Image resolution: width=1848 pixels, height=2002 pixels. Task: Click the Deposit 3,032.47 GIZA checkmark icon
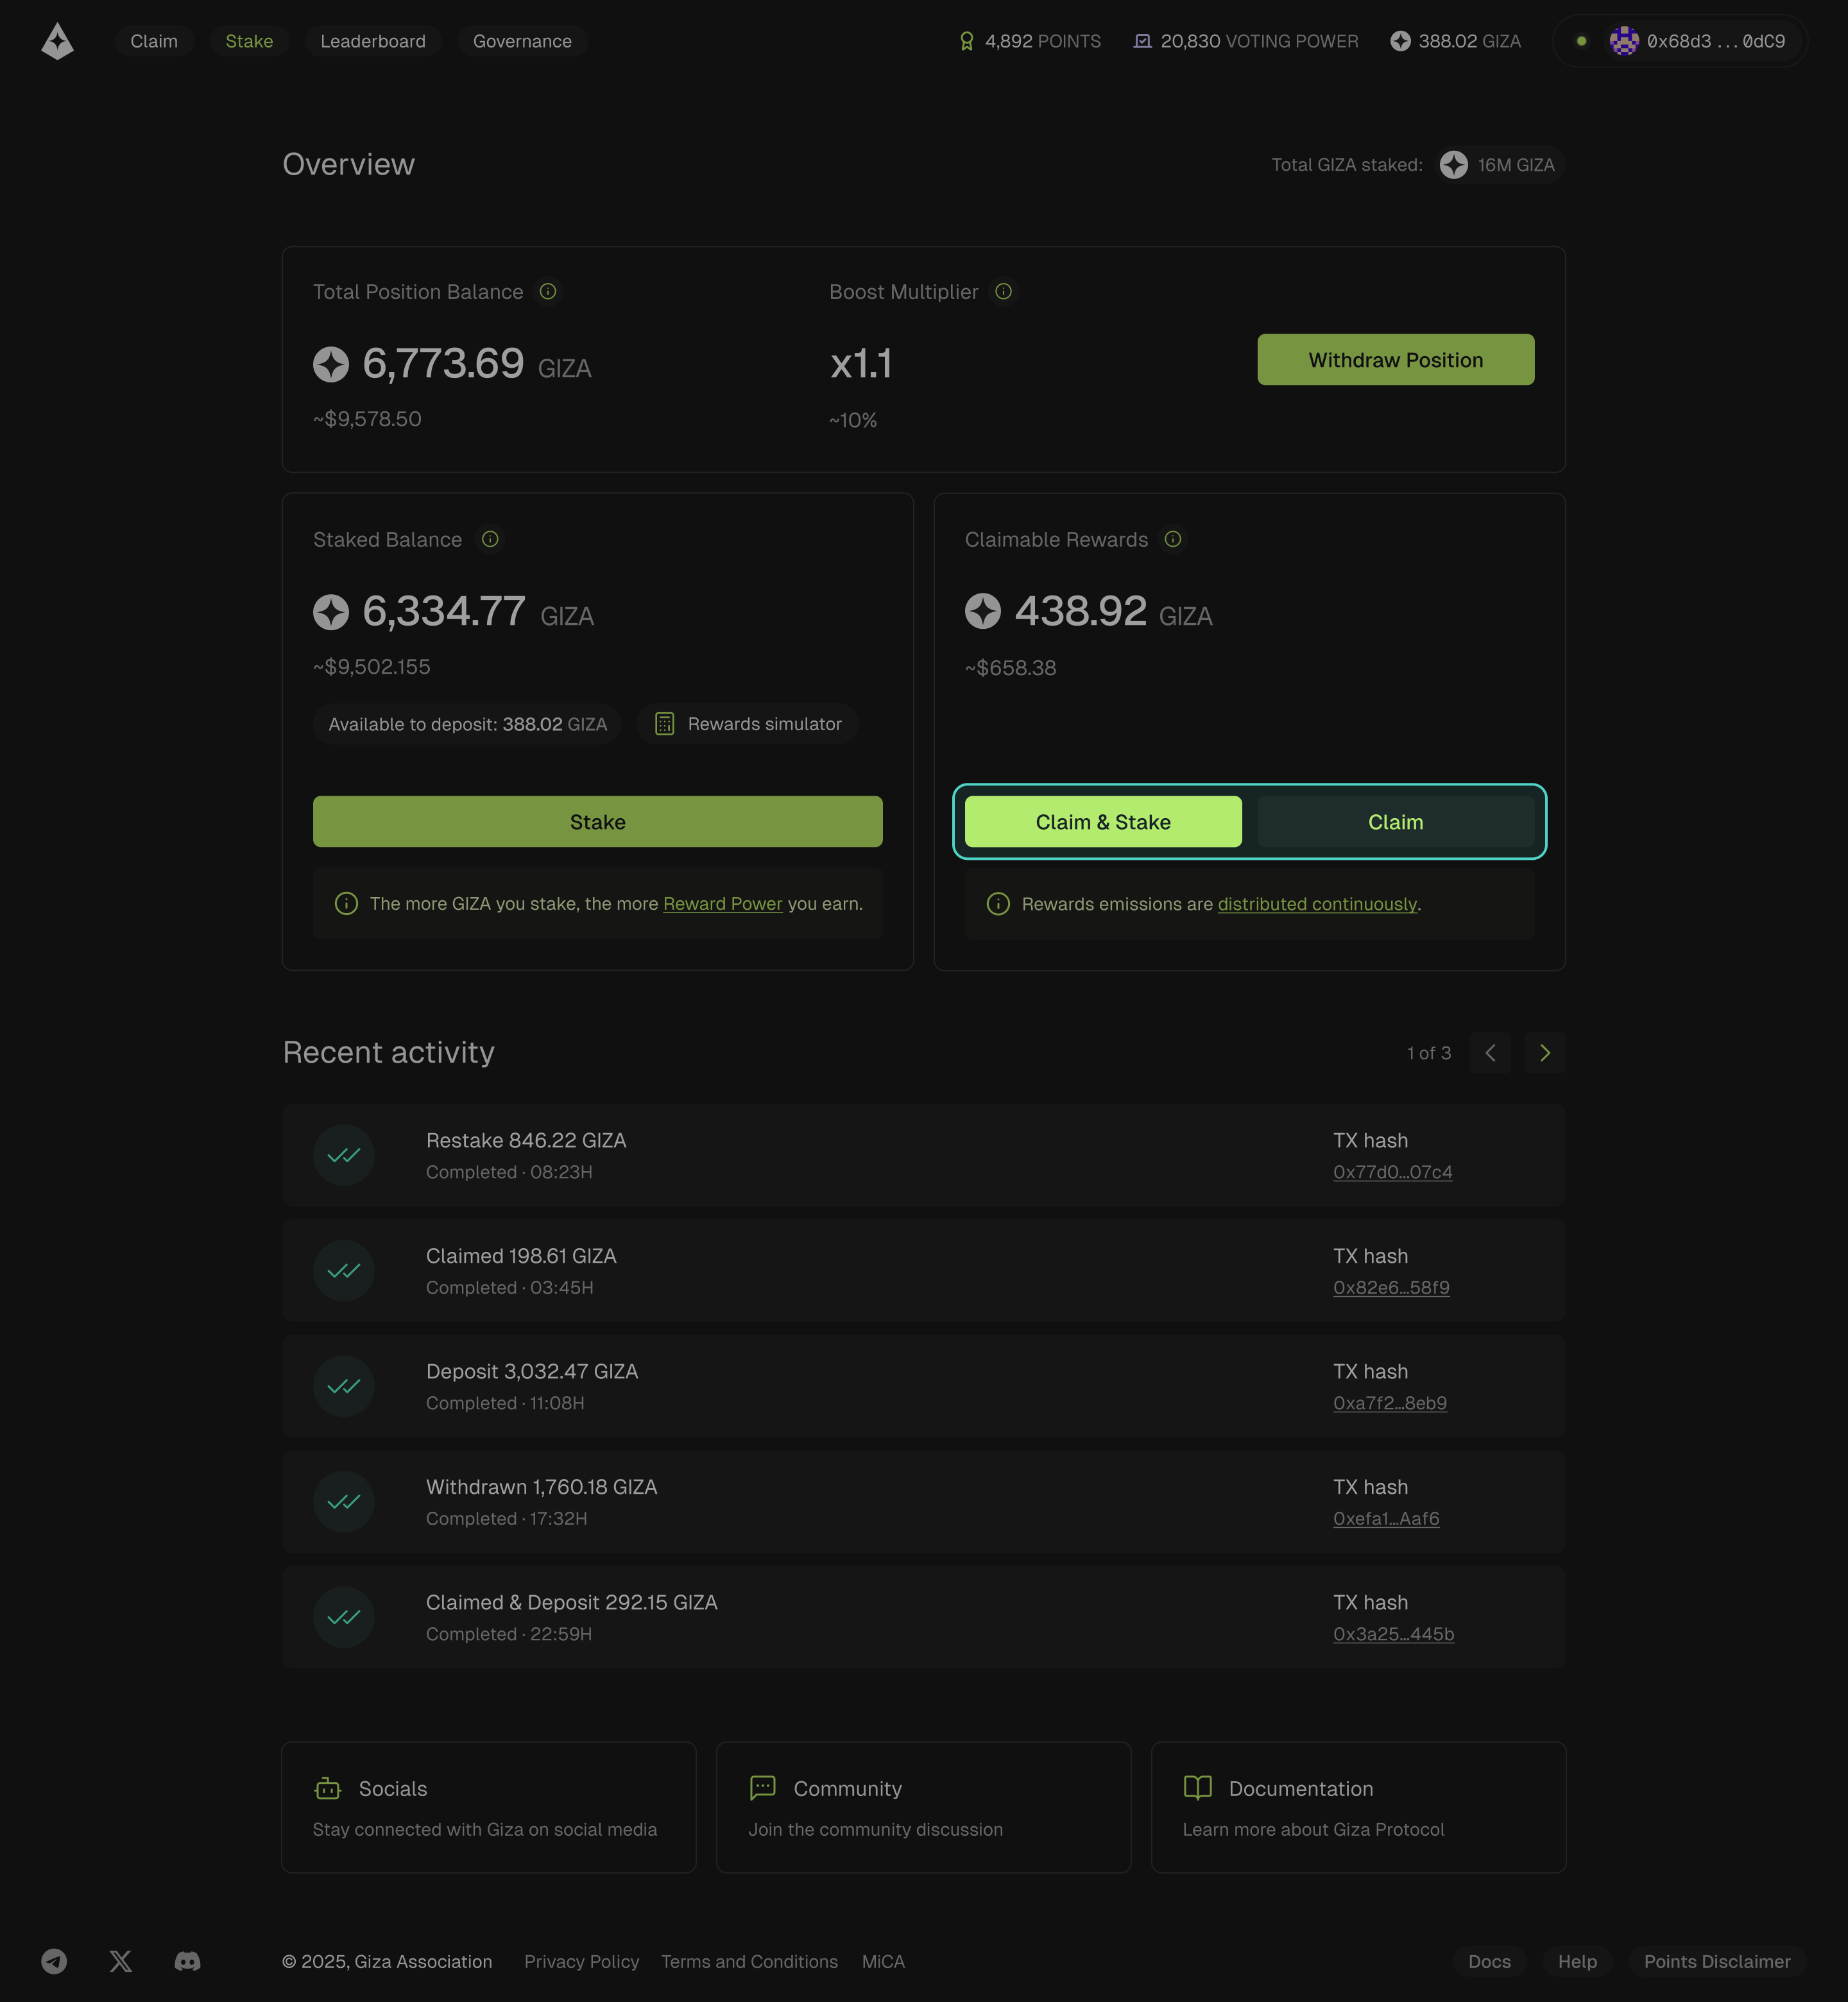tap(344, 1386)
